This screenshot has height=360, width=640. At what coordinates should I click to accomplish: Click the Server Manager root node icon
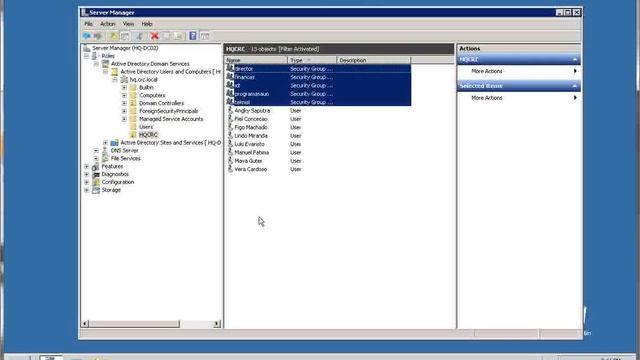click(x=86, y=48)
